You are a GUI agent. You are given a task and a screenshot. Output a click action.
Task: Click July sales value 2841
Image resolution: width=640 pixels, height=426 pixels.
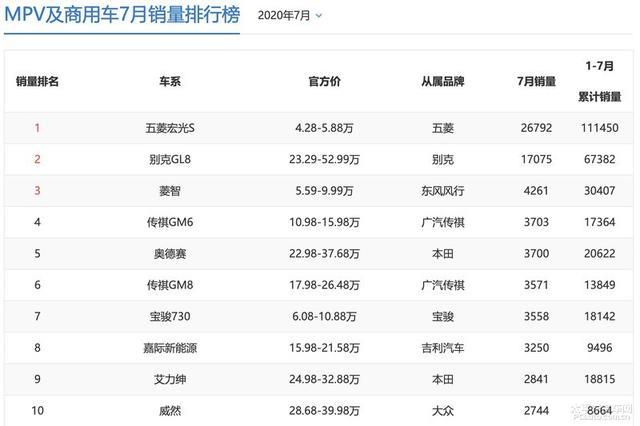pos(536,379)
